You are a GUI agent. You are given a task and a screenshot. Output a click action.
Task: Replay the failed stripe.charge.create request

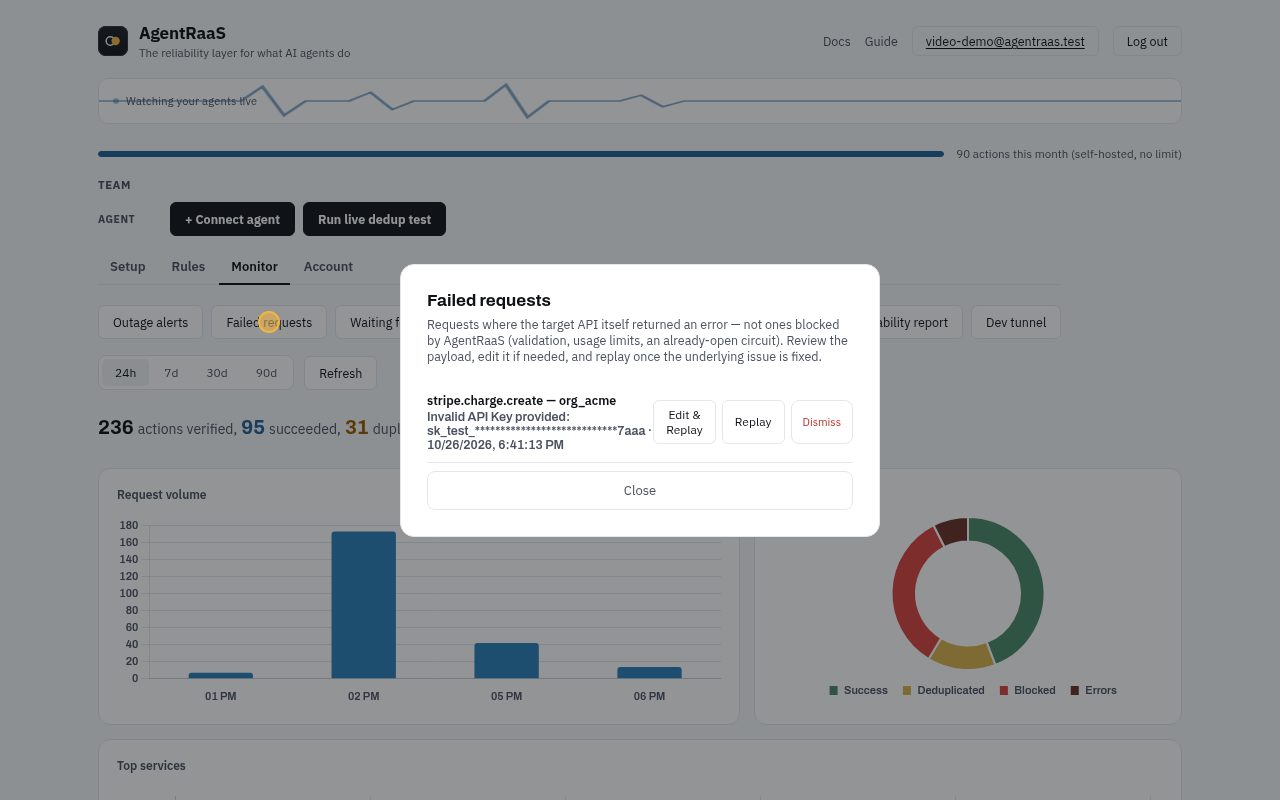coord(753,422)
